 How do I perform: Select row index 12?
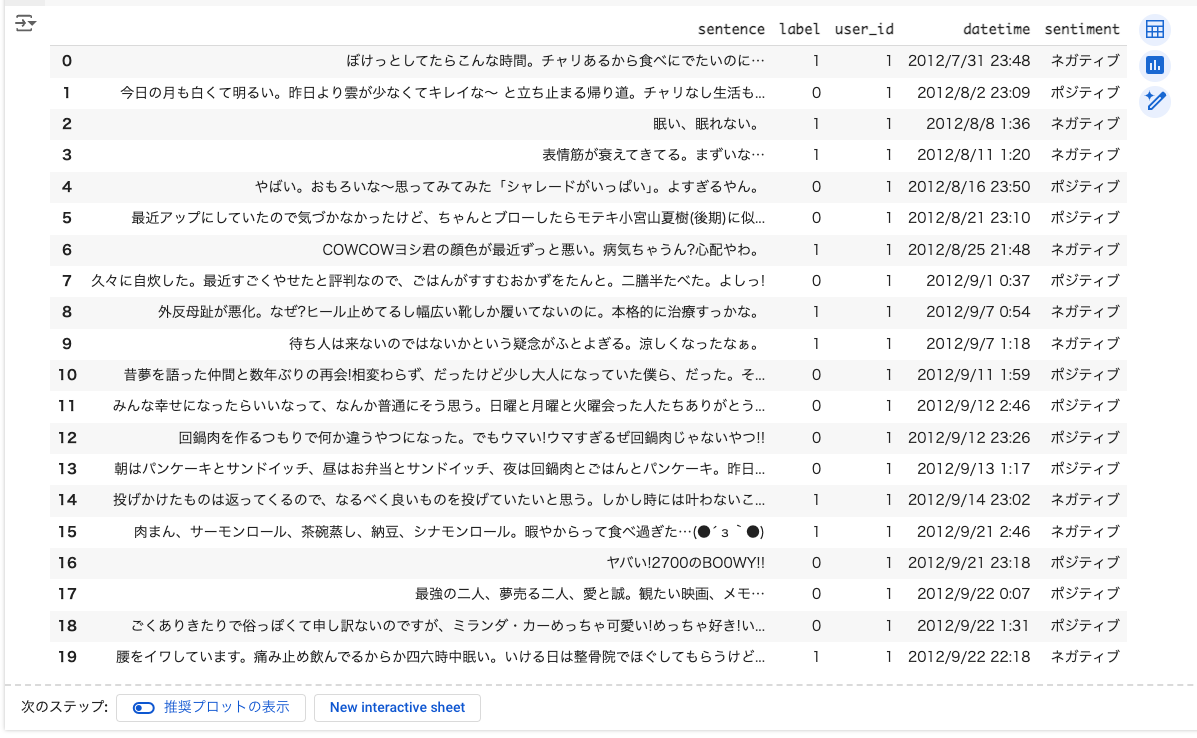[x=67, y=438]
